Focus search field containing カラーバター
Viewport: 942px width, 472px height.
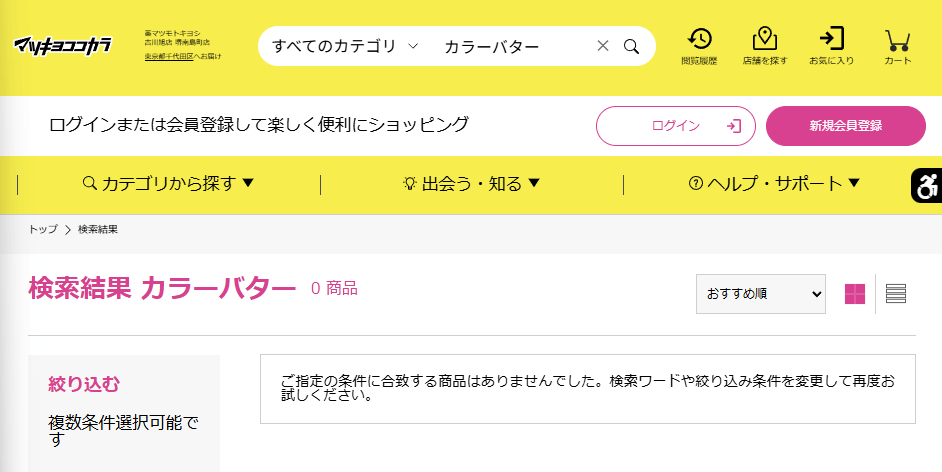pyautogui.click(x=514, y=46)
